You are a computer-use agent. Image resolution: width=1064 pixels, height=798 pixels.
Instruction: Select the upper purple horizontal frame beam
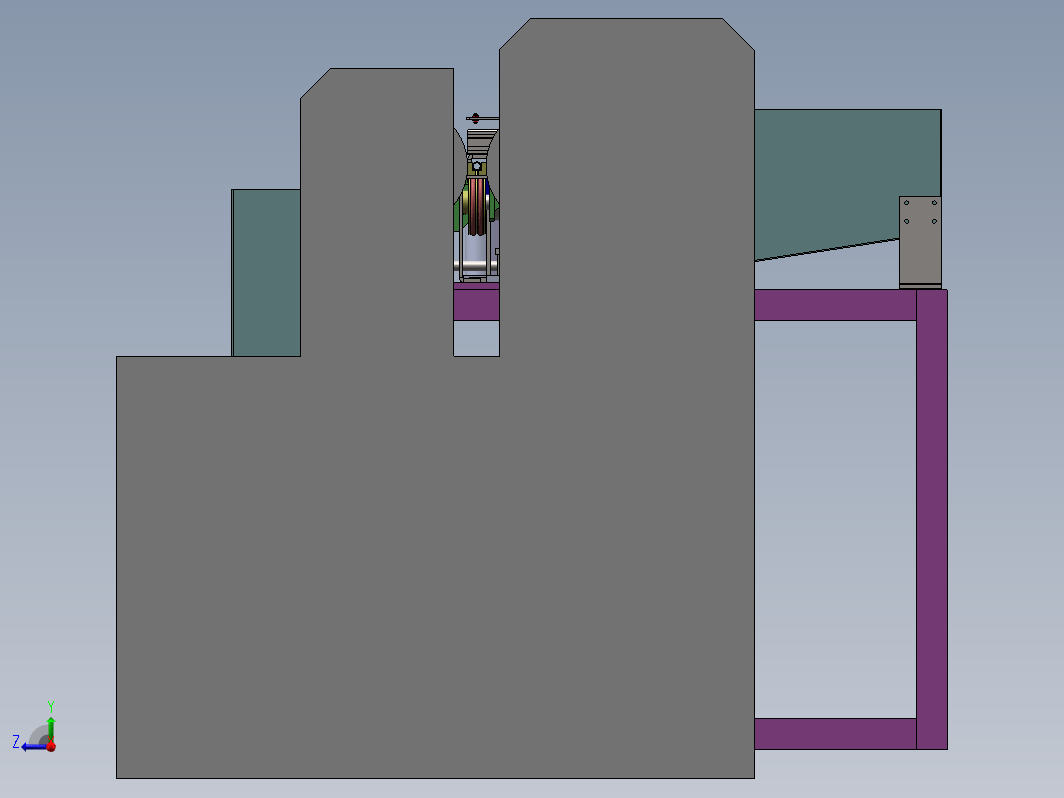[835, 305]
